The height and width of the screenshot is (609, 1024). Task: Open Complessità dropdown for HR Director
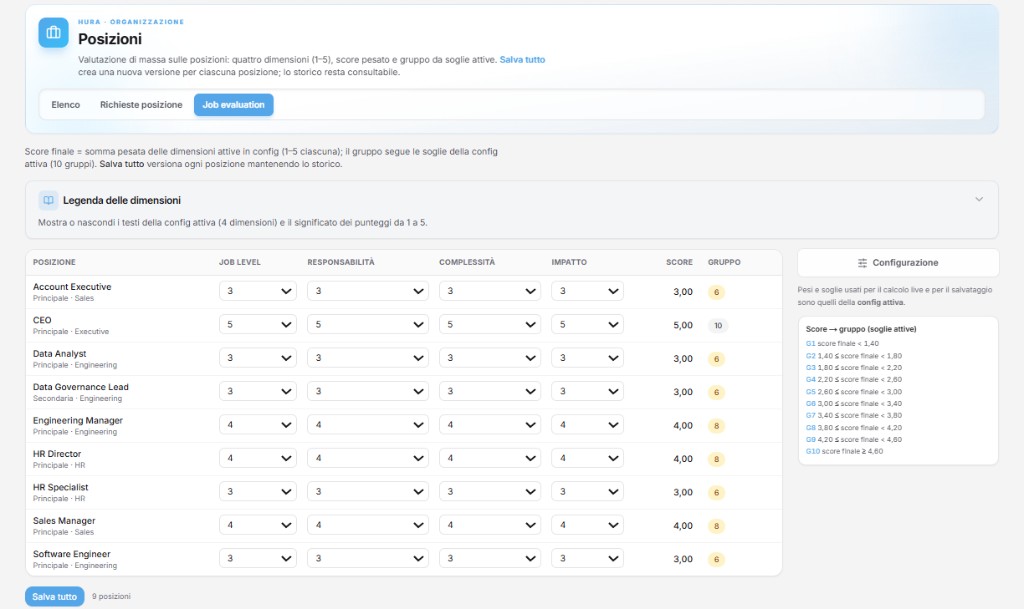pyautogui.click(x=490, y=458)
